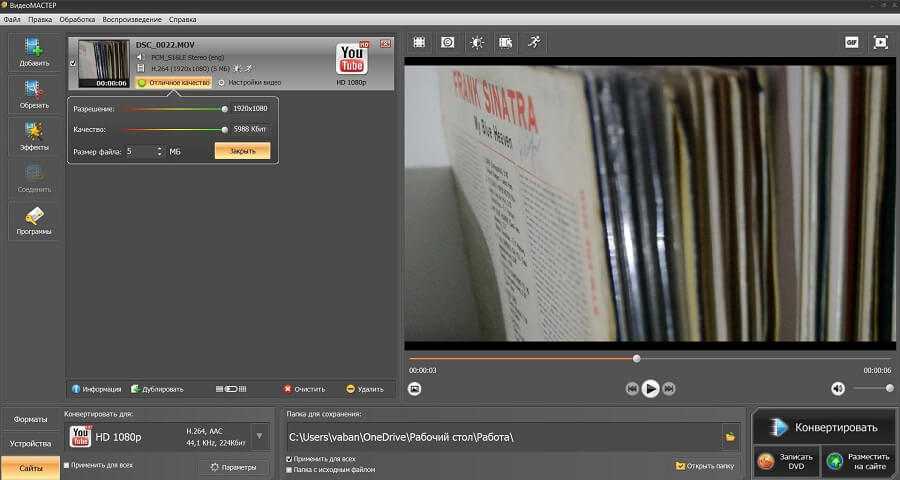The height and width of the screenshot is (480, 900).
Task: Click the GIF creation icon
Action: [x=851, y=42]
